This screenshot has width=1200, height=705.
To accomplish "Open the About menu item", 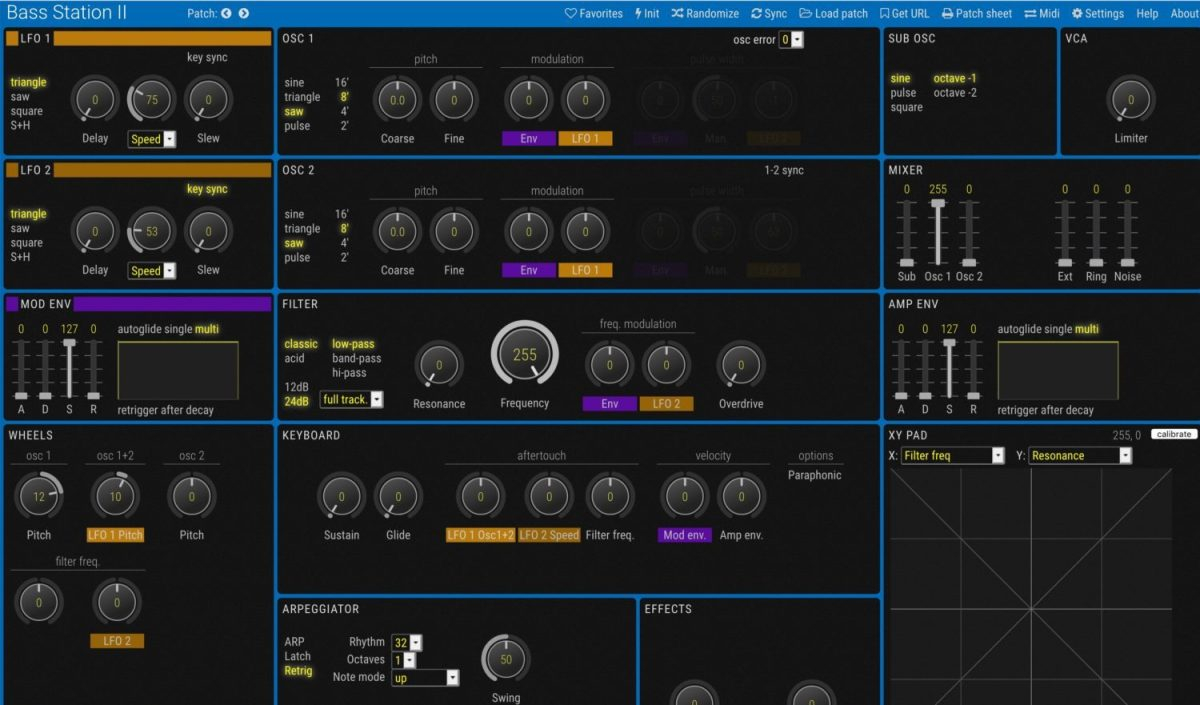I will pos(1184,14).
